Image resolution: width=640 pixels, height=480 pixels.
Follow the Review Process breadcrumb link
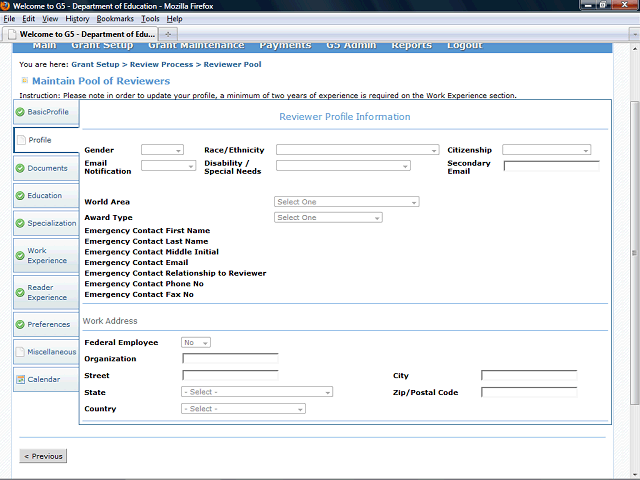(x=163, y=64)
